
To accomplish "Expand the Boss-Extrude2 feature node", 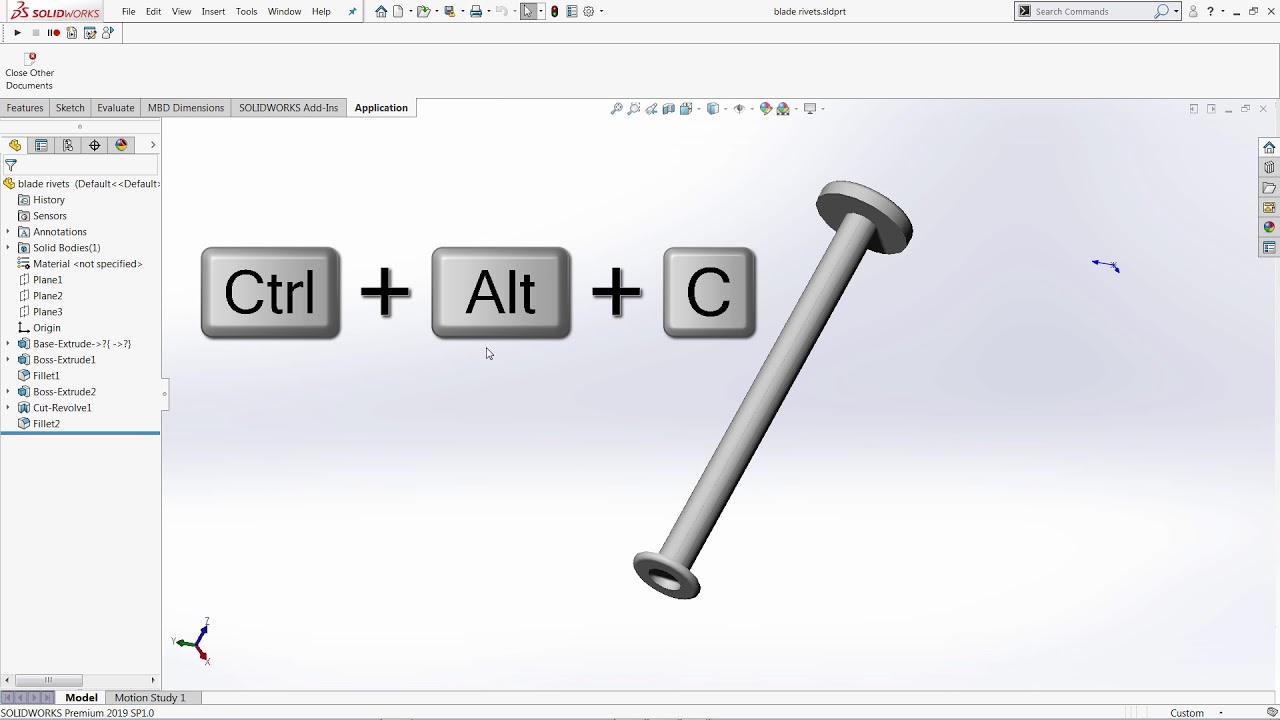I will point(8,392).
